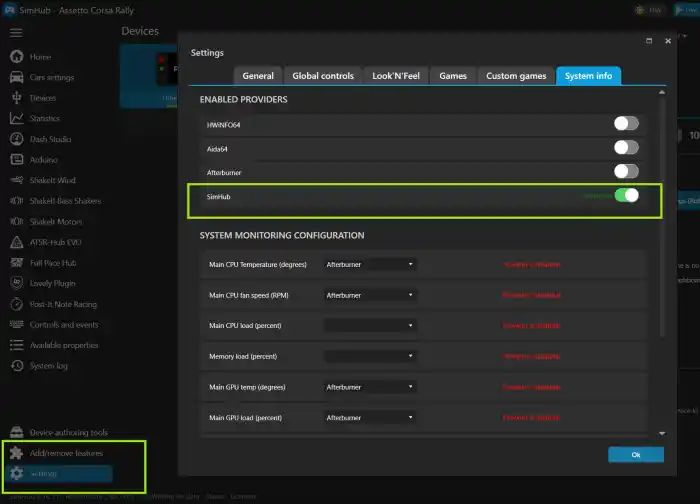The width and height of the screenshot is (700, 504).
Task: Click scroll up arrow in settings list
Action: tap(662, 92)
